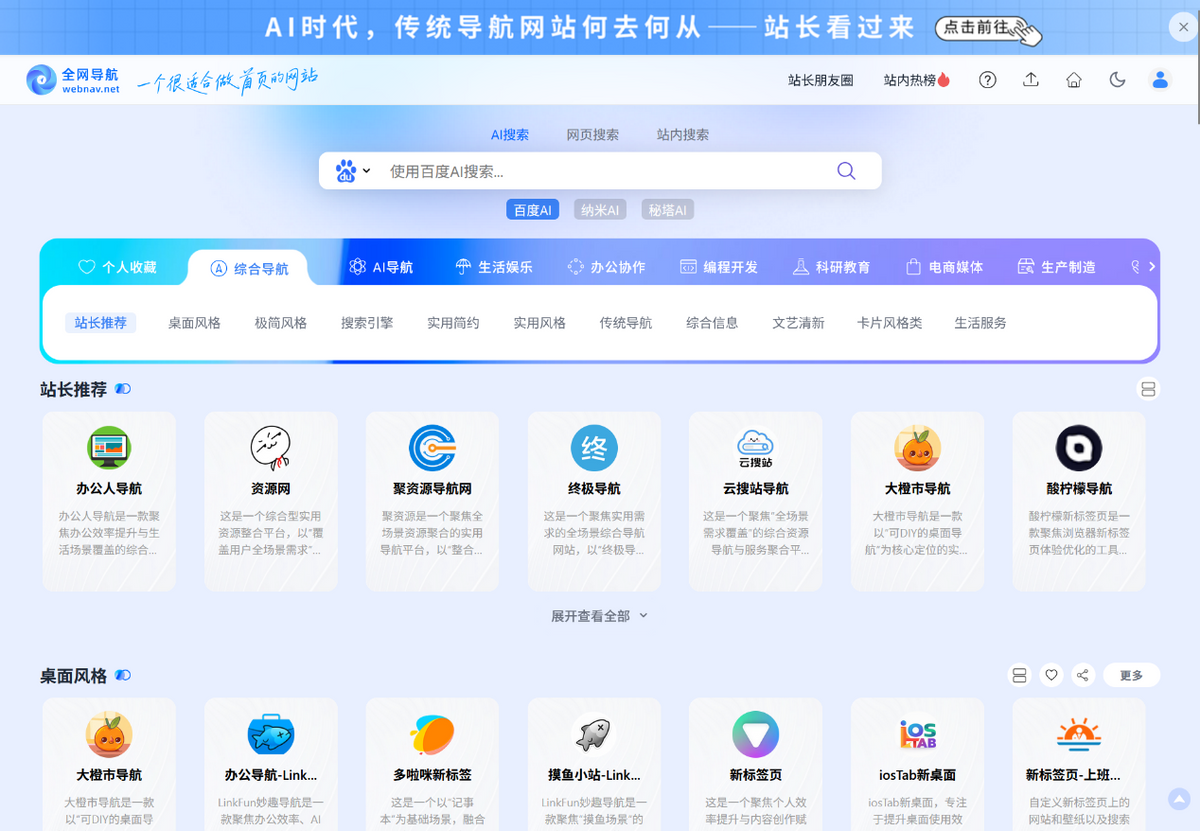Close the top banner advertisement
Viewport: 1200px width, 831px height.
click(x=1184, y=27)
